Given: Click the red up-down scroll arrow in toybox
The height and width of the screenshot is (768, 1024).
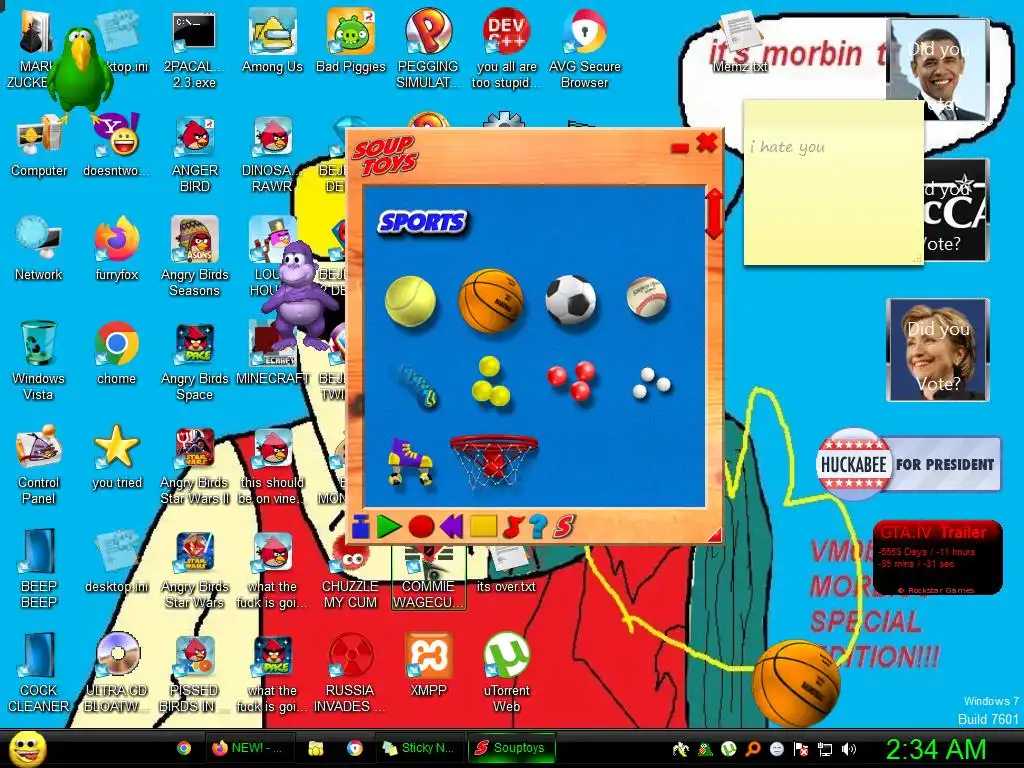Looking at the screenshot, I should coord(714,214).
